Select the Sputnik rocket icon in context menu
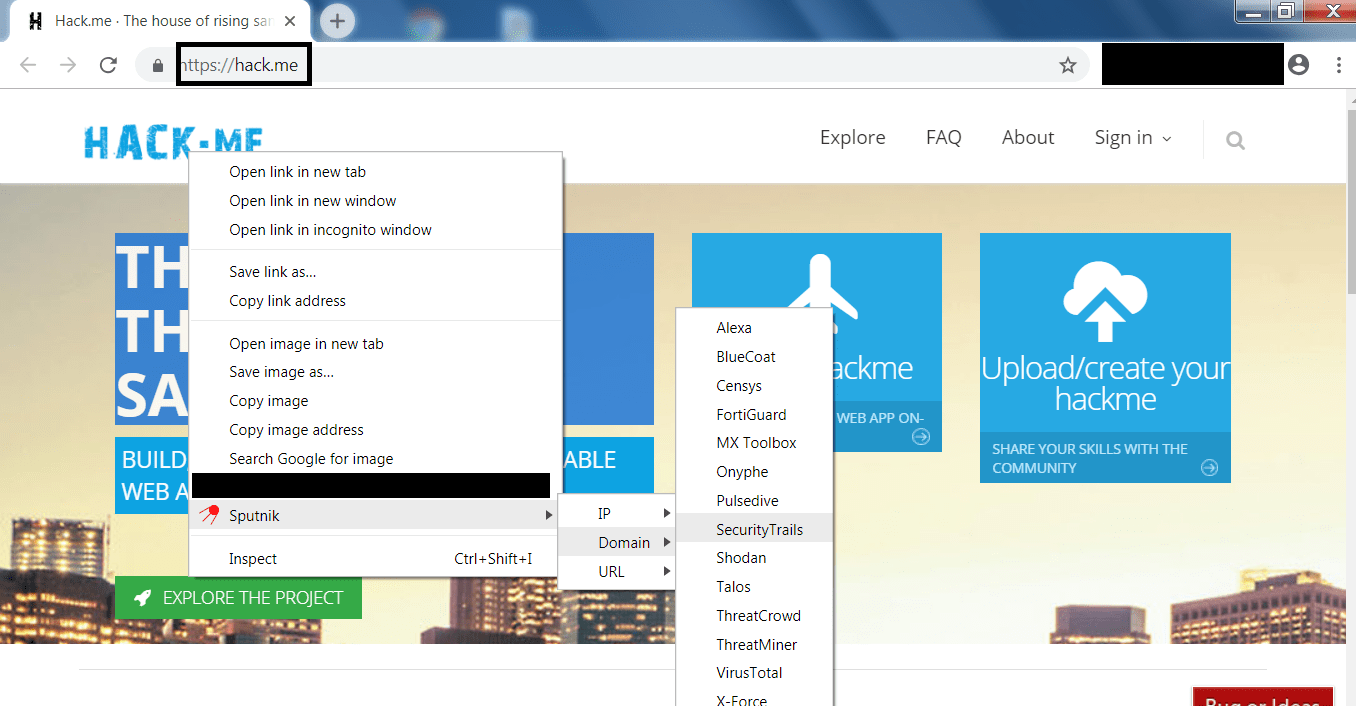Screen dimensions: 1356x706 [209, 514]
